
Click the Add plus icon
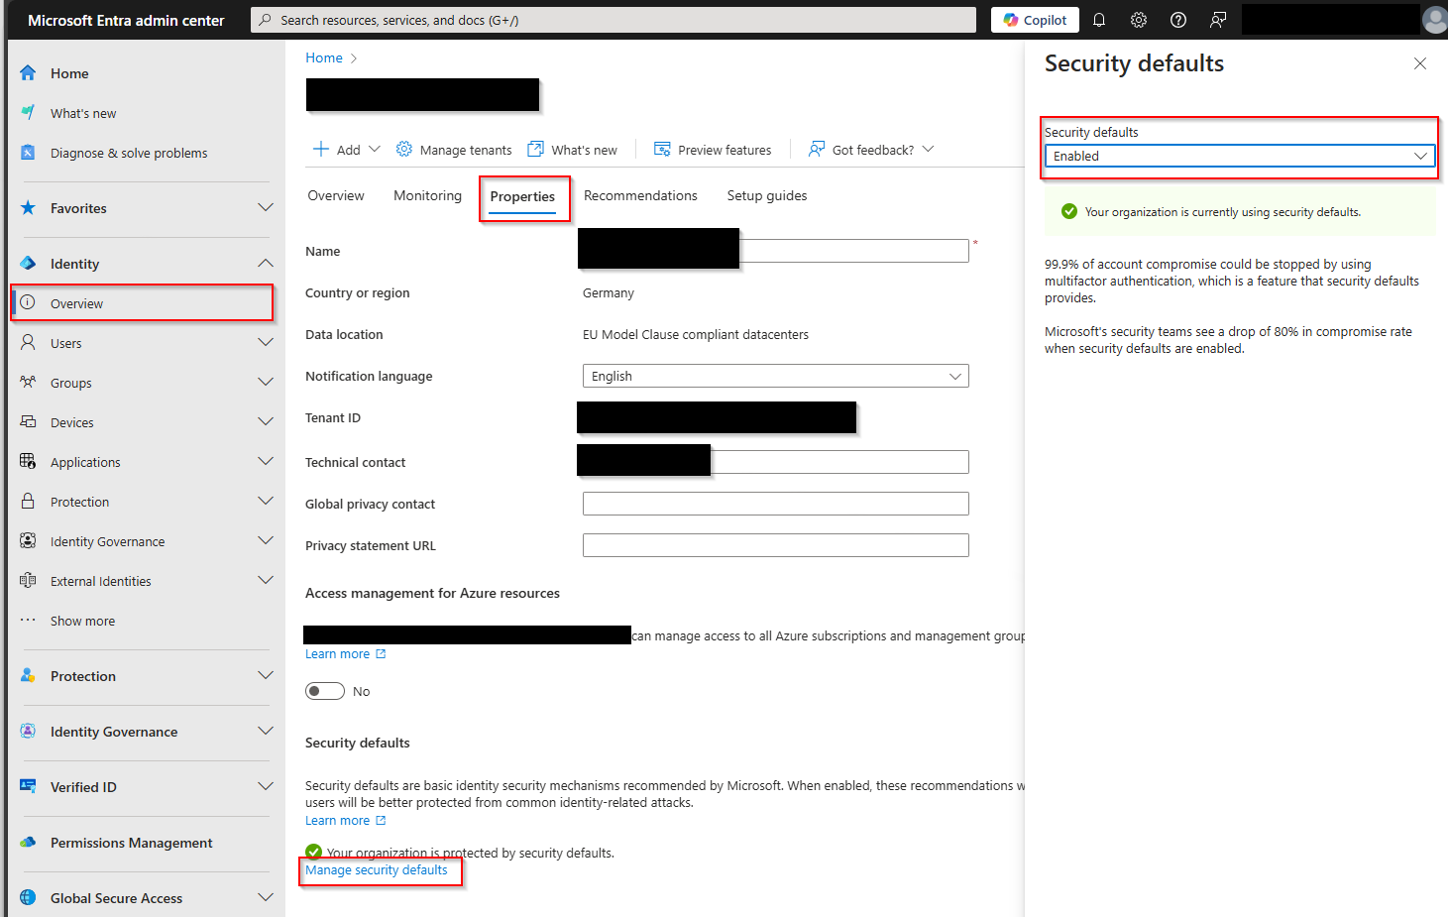321,149
